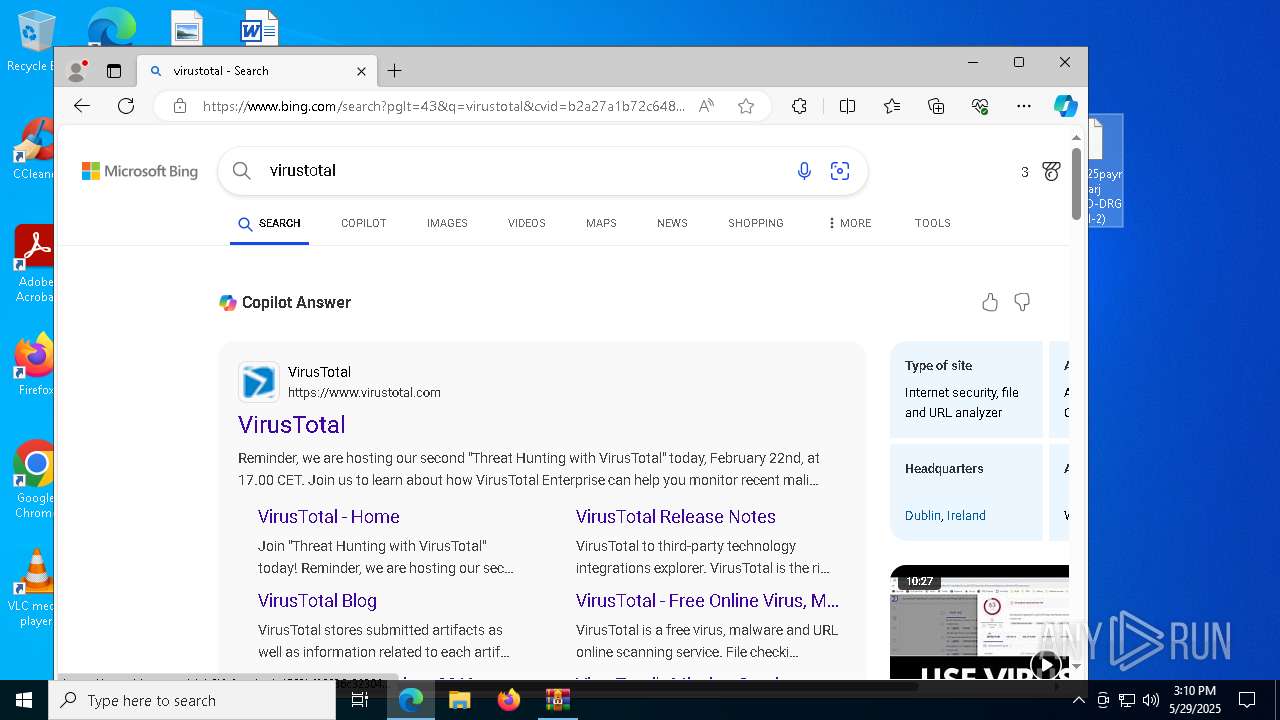Click the Dublin, Ireland link
The height and width of the screenshot is (720, 1280).
click(945, 516)
